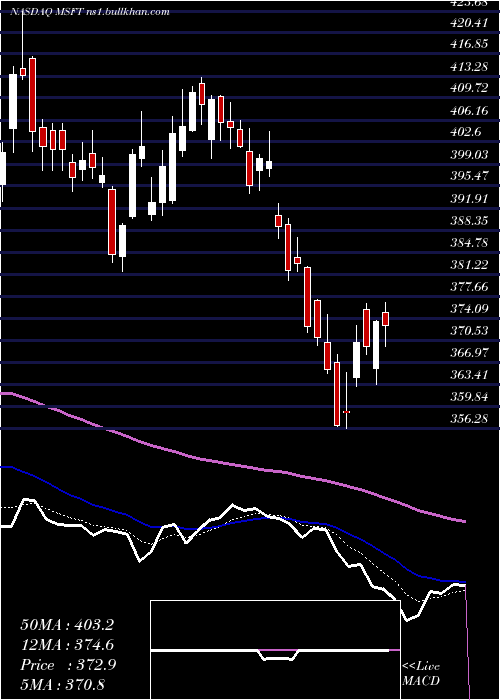
Task: Click the 377.66 price axis label
Action: [468, 287]
